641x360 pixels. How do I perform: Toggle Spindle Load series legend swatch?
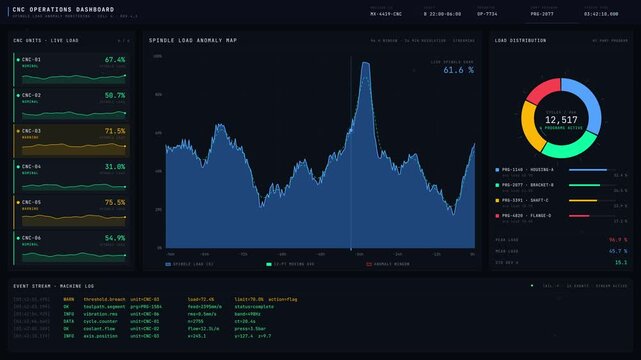click(168, 264)
